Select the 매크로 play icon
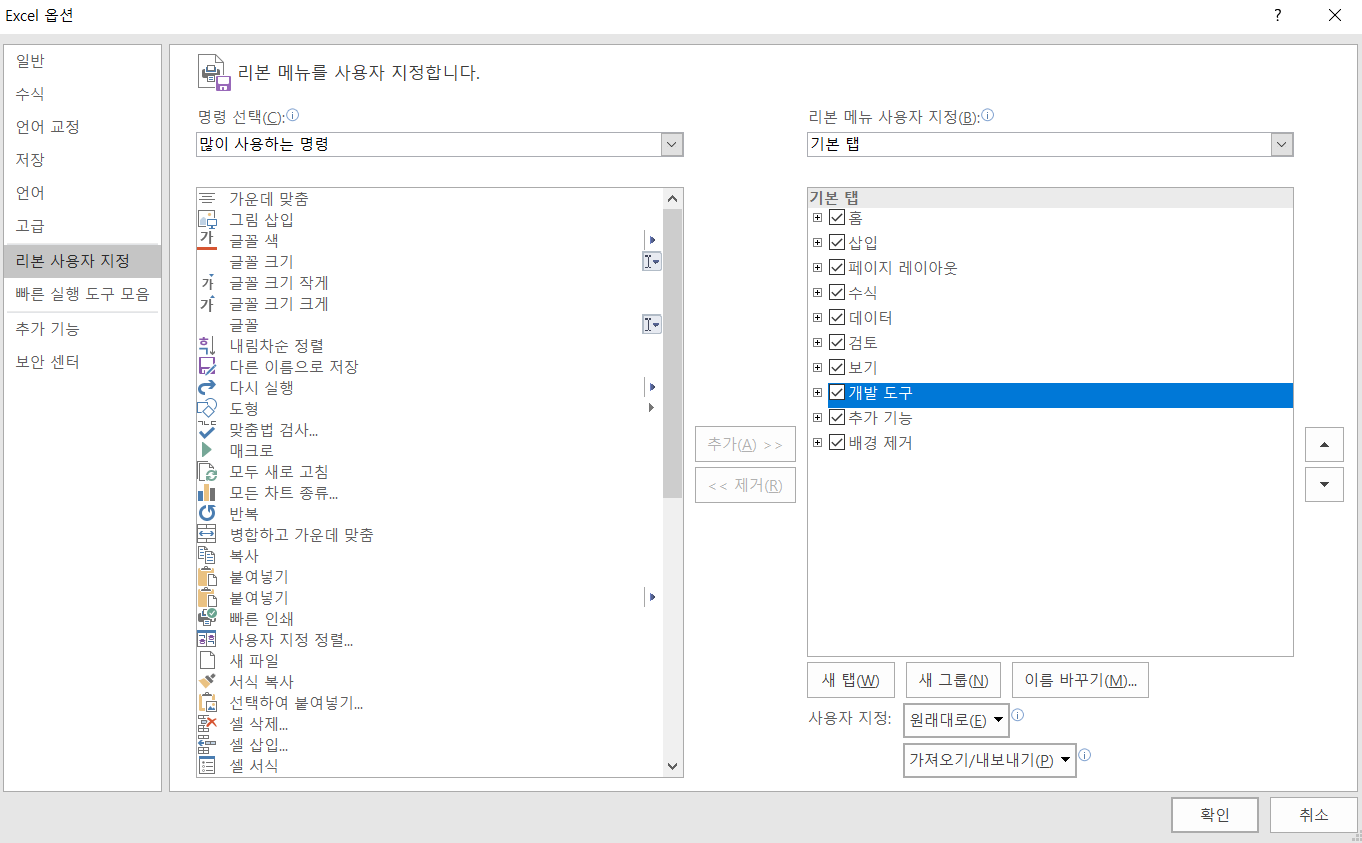 click(x=207, y=451)
